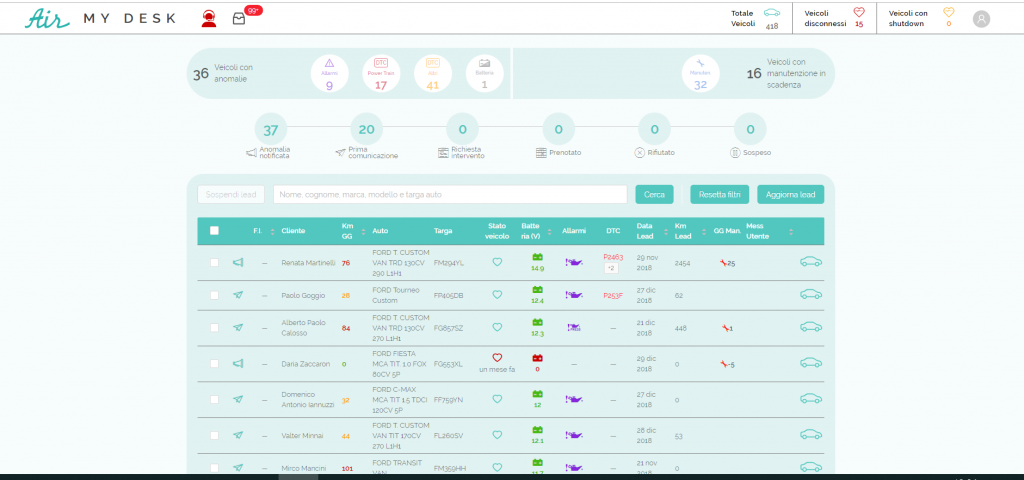The width and height of the screenshot is (1024, 480).
Task: Click the Veicoli con shutdown heart icon
Action: [948, 12]
